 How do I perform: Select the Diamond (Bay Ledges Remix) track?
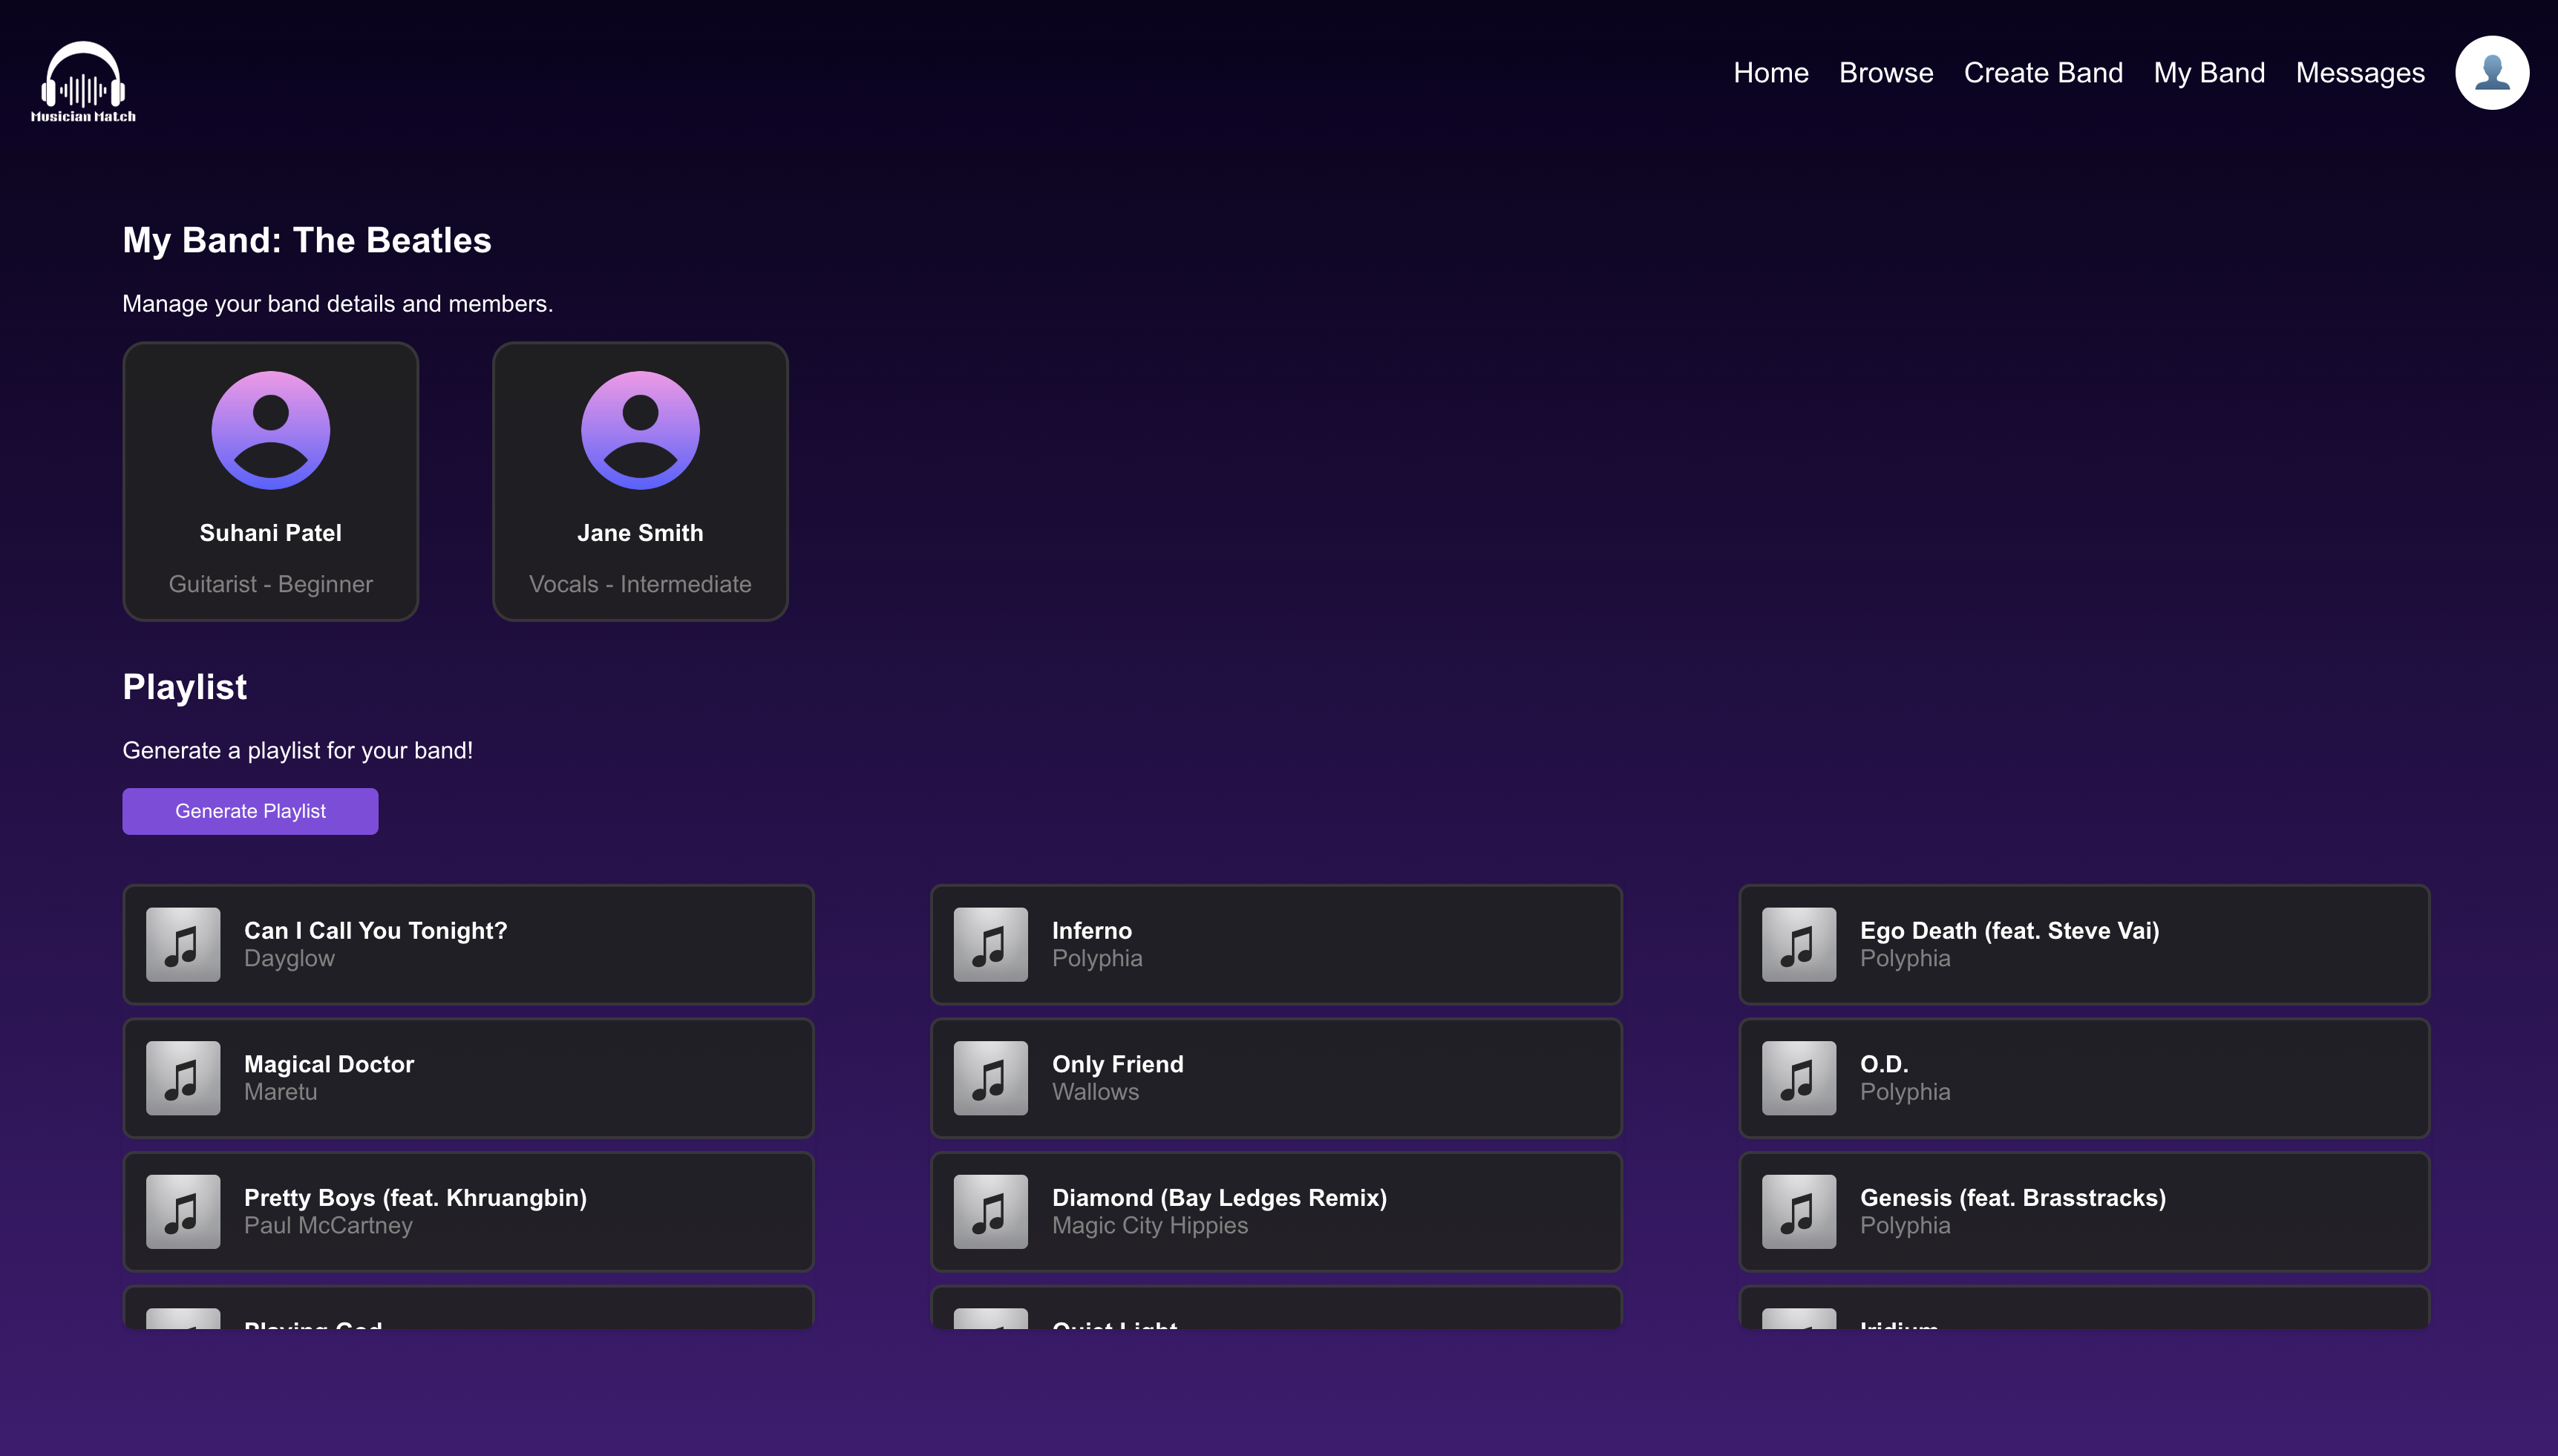pyautogui.click(x=1276, y=1211)
